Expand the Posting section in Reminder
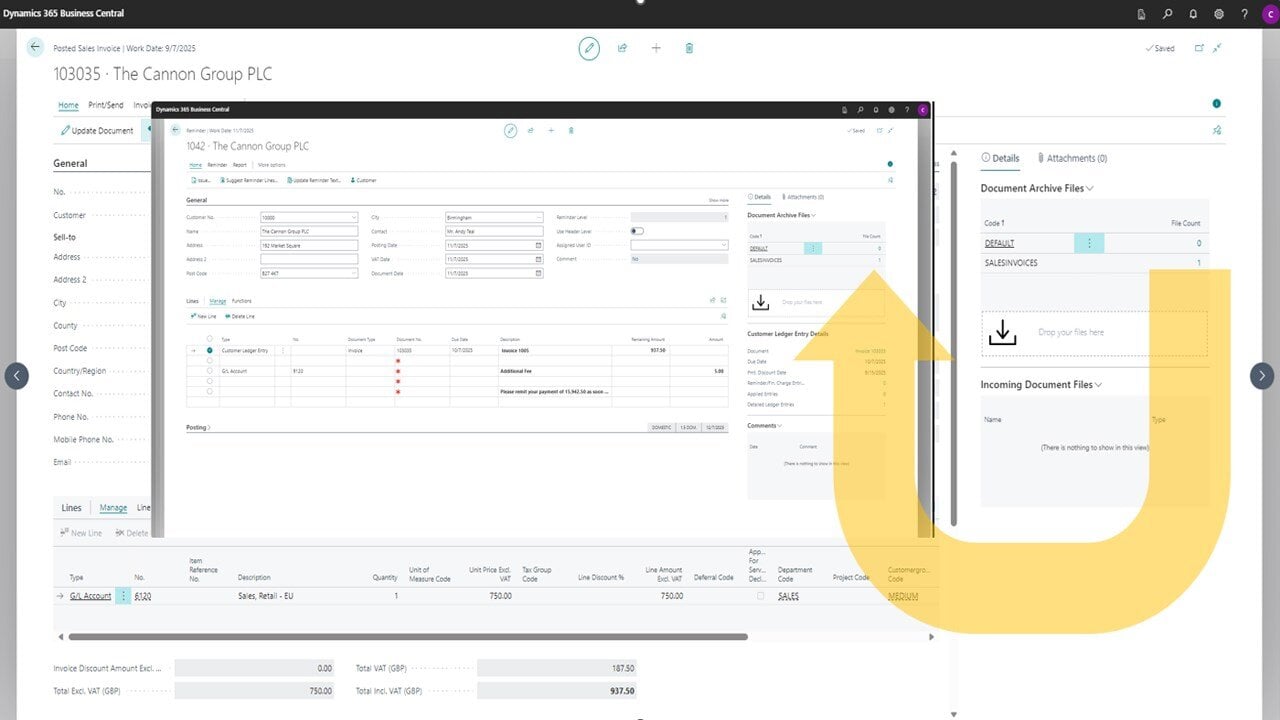The width and height of the screenshot is (1280, 720). (x=197, y=427)
